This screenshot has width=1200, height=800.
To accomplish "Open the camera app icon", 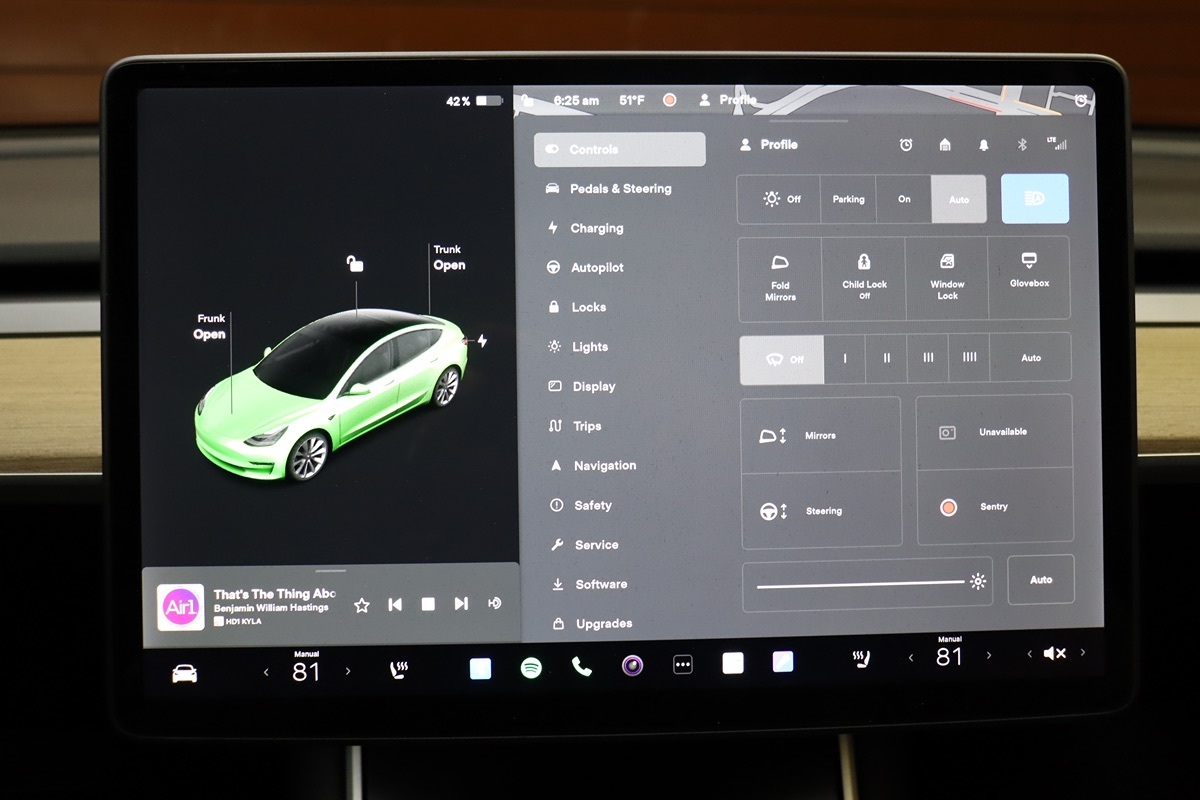I will pyautogui.click(x=632, y=666).
